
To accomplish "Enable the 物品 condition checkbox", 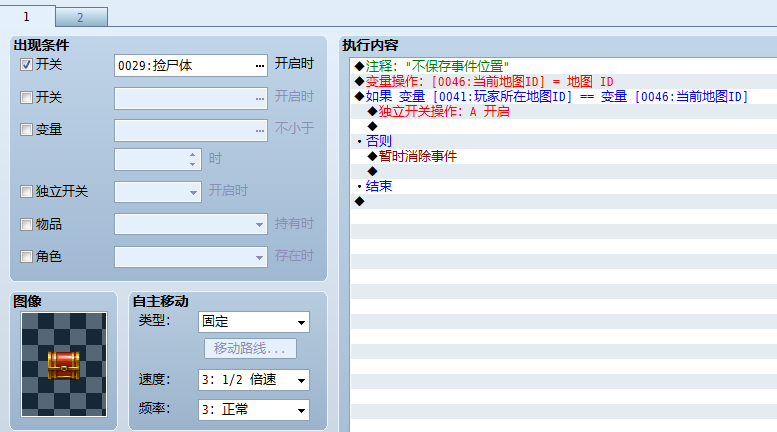I will 26,224.
